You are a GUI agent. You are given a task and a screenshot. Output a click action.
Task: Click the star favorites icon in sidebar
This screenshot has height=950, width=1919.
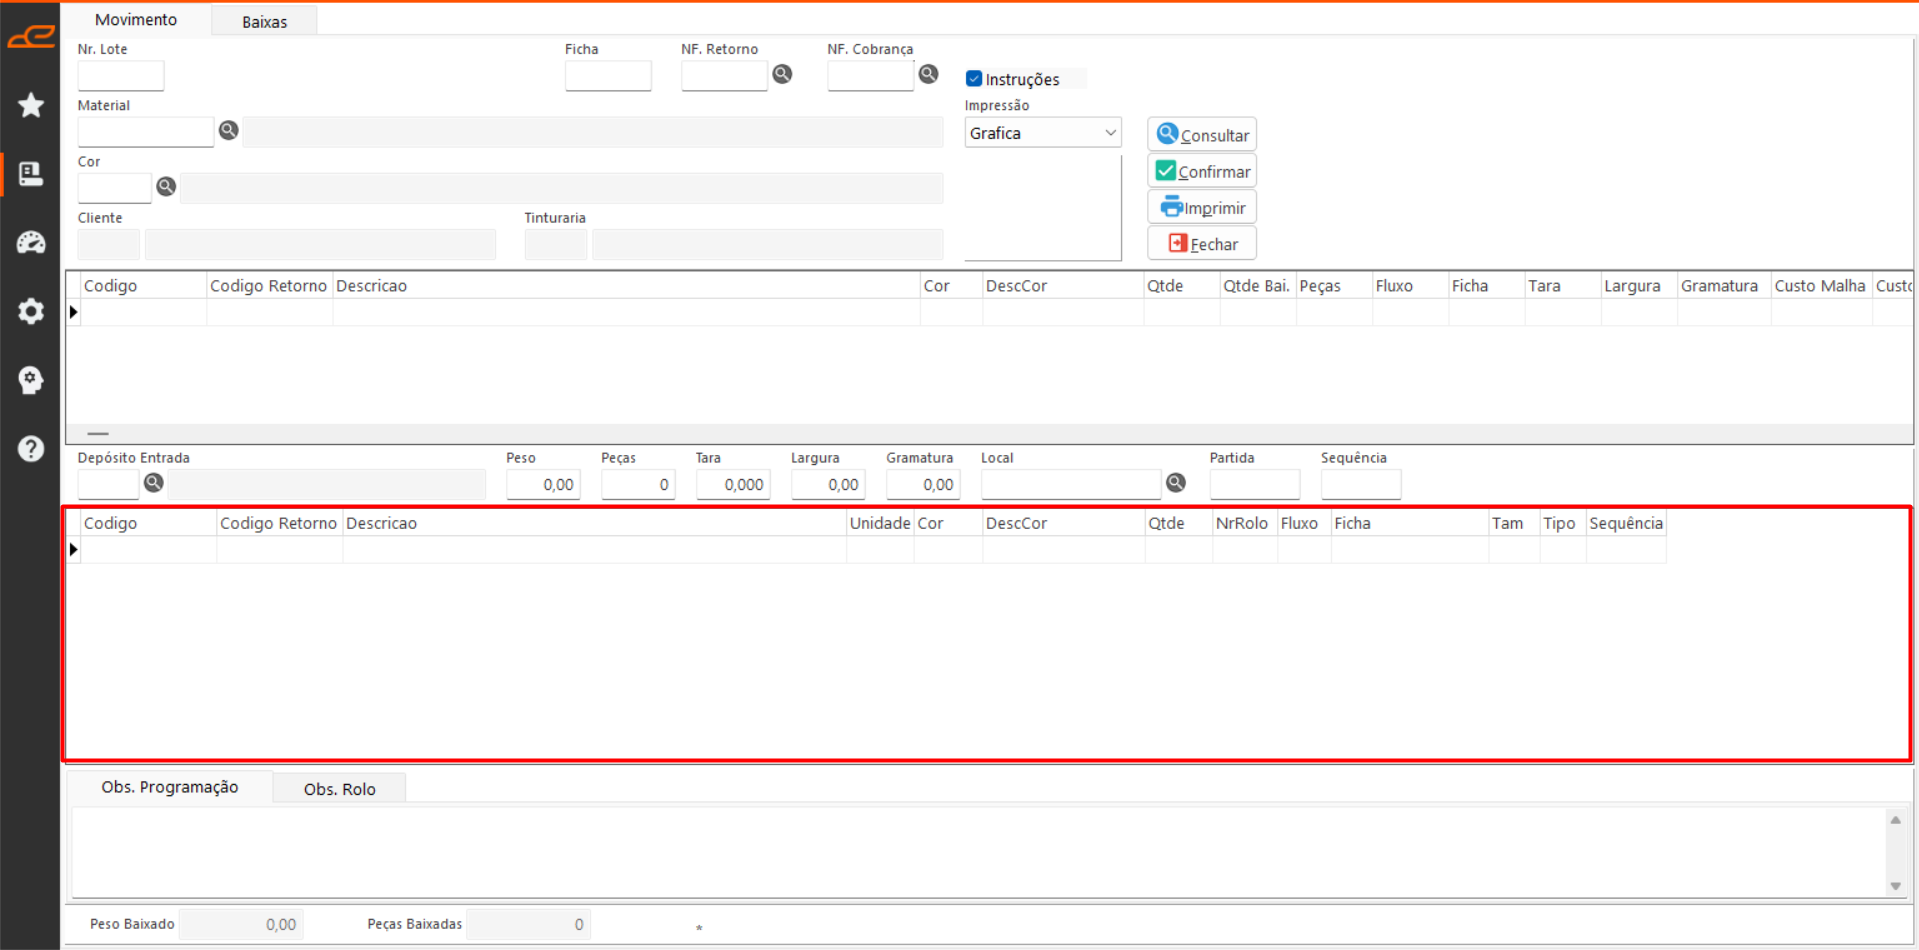tap(31, 105)
